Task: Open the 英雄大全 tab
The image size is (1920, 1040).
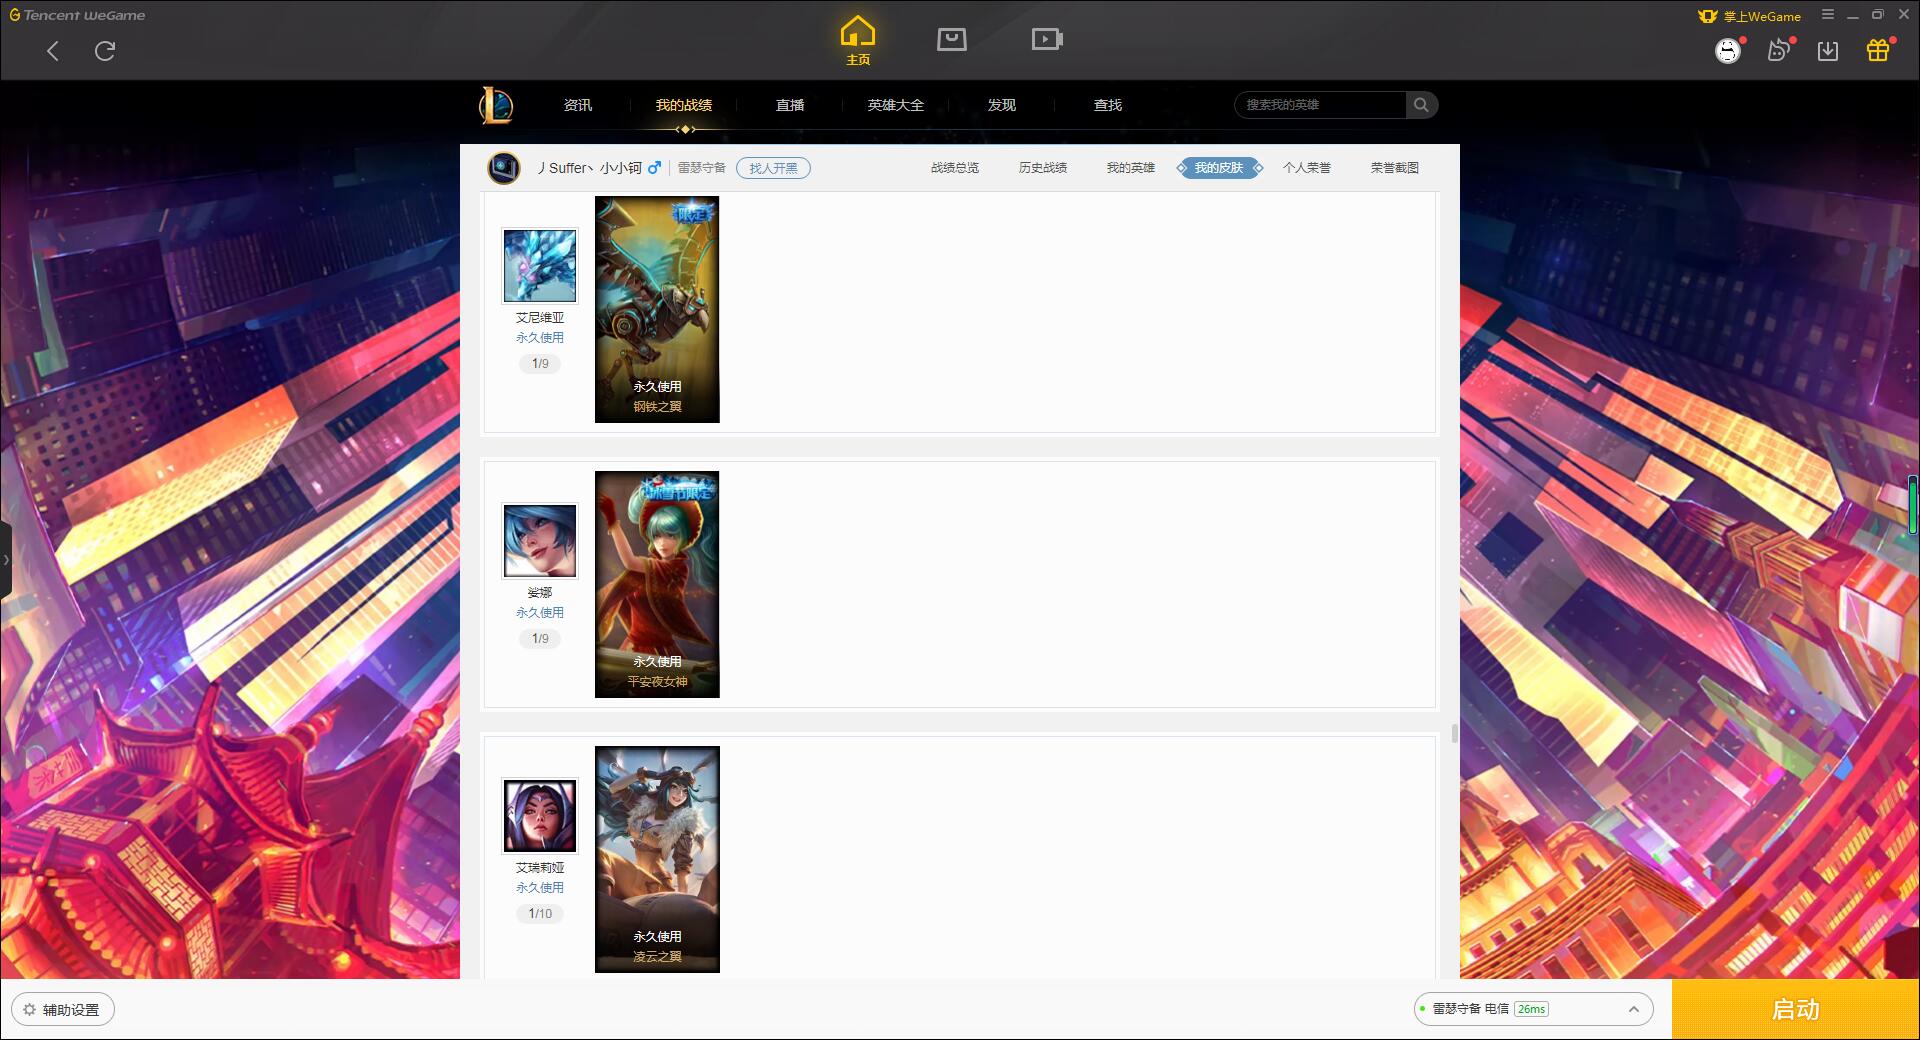Action: click(x=896, y=105)
